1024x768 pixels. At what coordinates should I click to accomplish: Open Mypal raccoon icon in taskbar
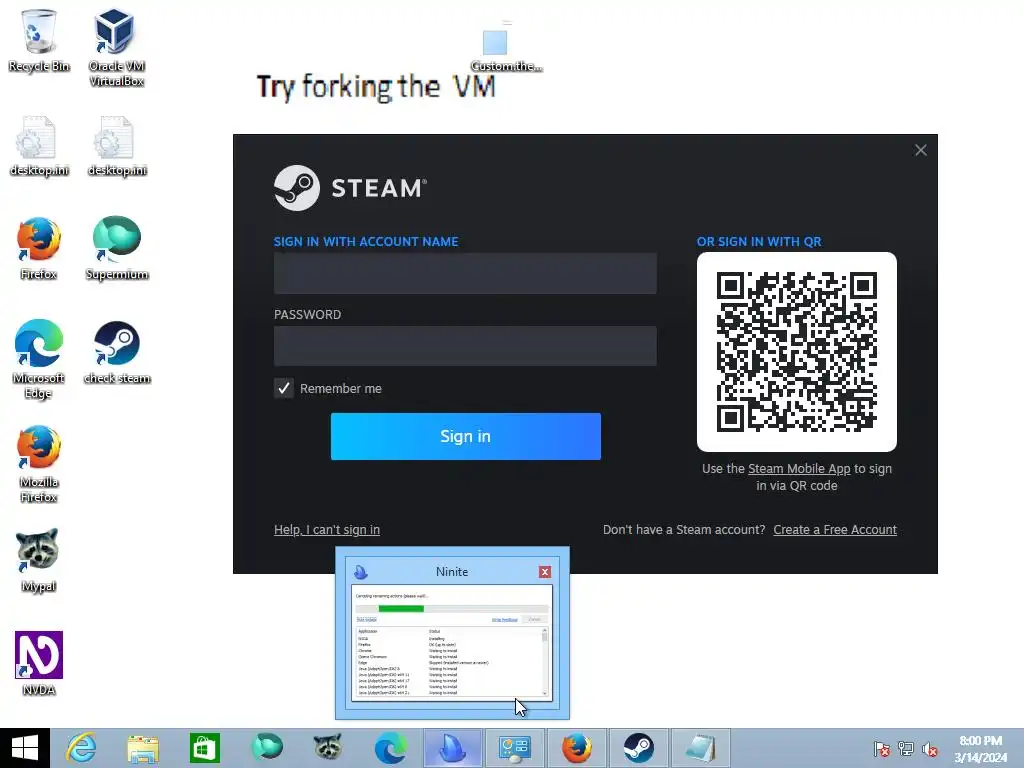[x=328, y=748]
